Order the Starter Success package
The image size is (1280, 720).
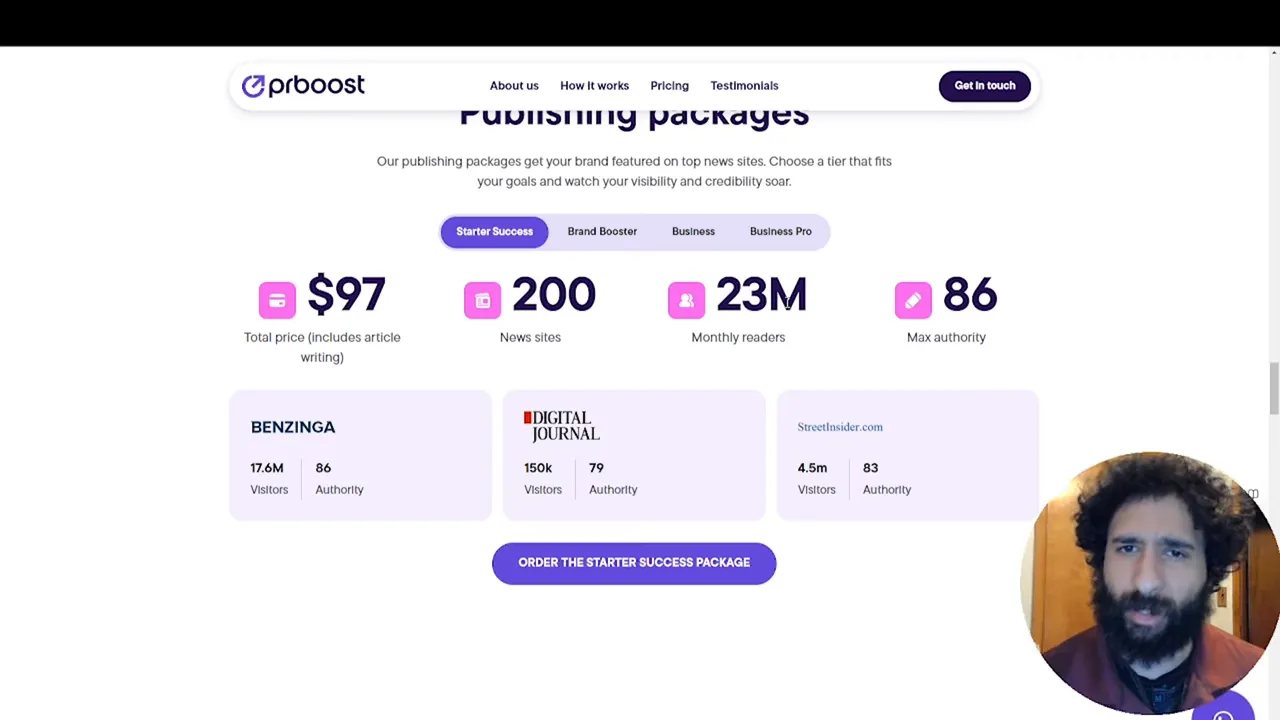click(x=634, y=563)
